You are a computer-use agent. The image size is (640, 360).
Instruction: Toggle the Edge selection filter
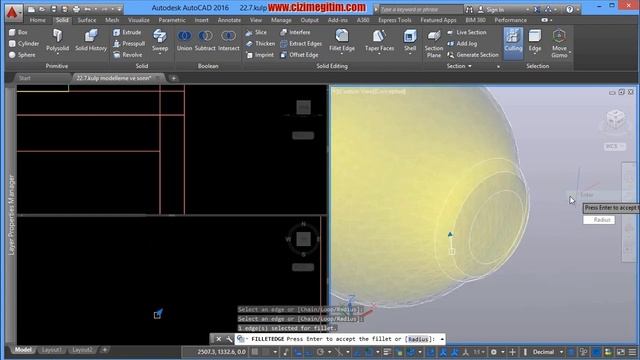[535, 41]
